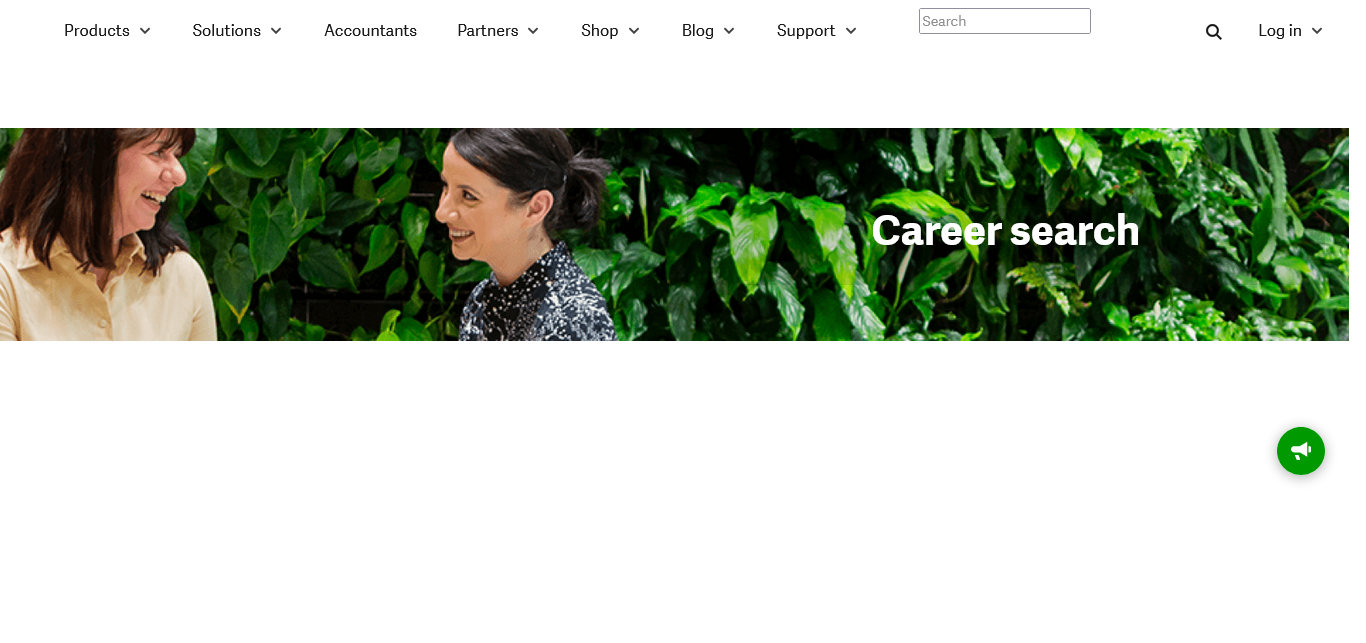
Task: Expand the Blog dropdown chevron
Action: pyautogui.click(x=729, y=31)
